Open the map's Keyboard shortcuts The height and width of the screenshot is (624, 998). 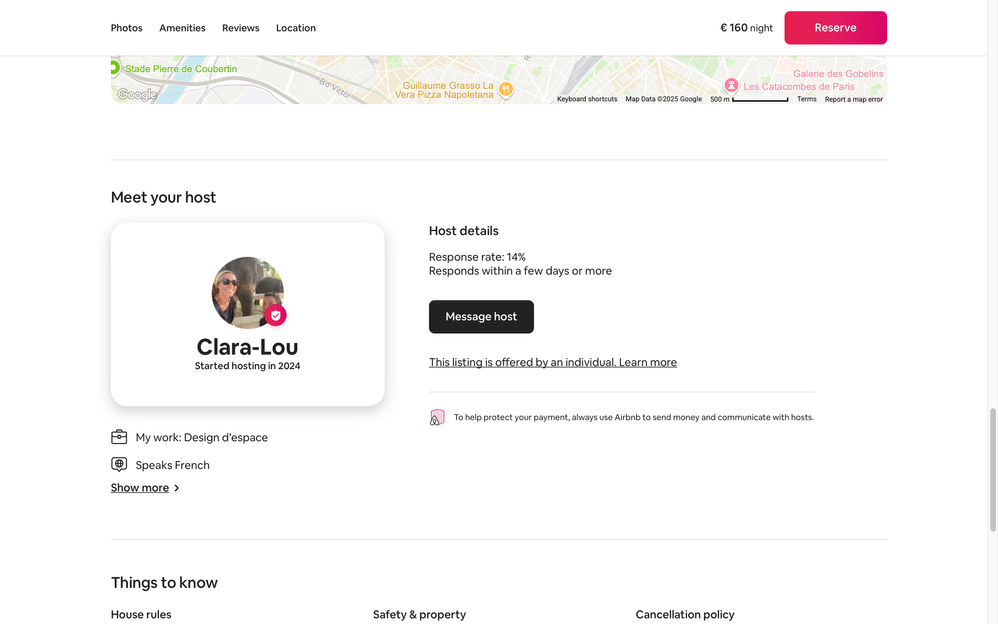[587, 99]
